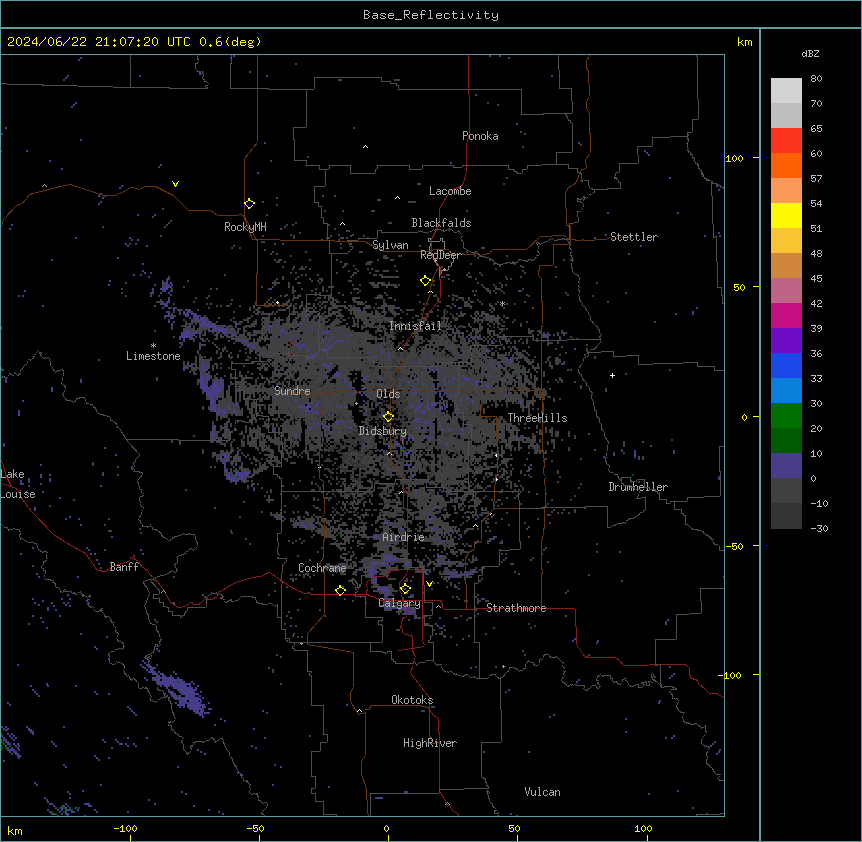Select the purple 10 dBZ color band
Image resolution: width=862 pixels, height=842 pixels.
pyautogui.click(x=786, y=466)
